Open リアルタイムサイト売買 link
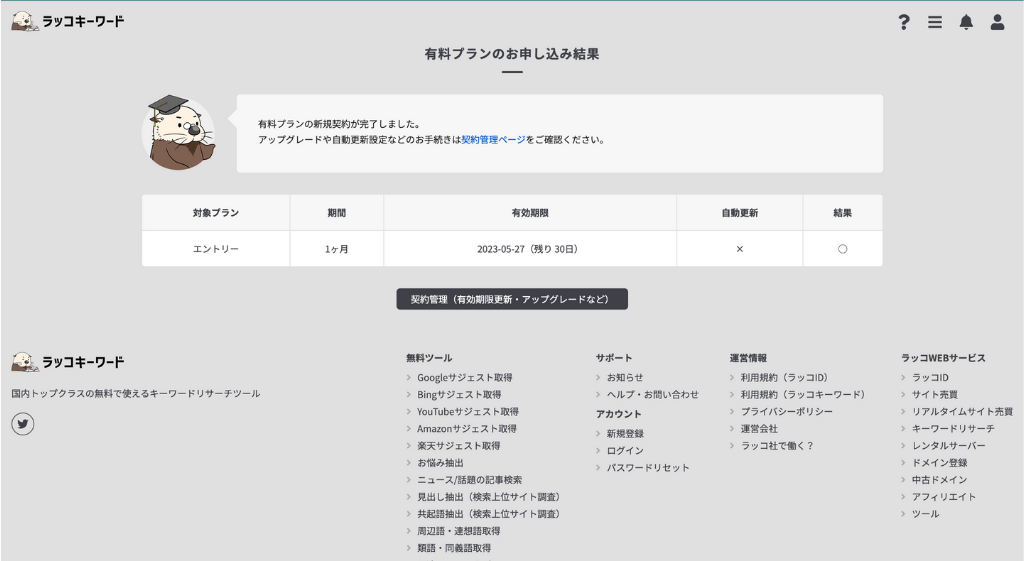Viewport: 1024px width, 561px height. pyautogui.click(x=963, y=411)
